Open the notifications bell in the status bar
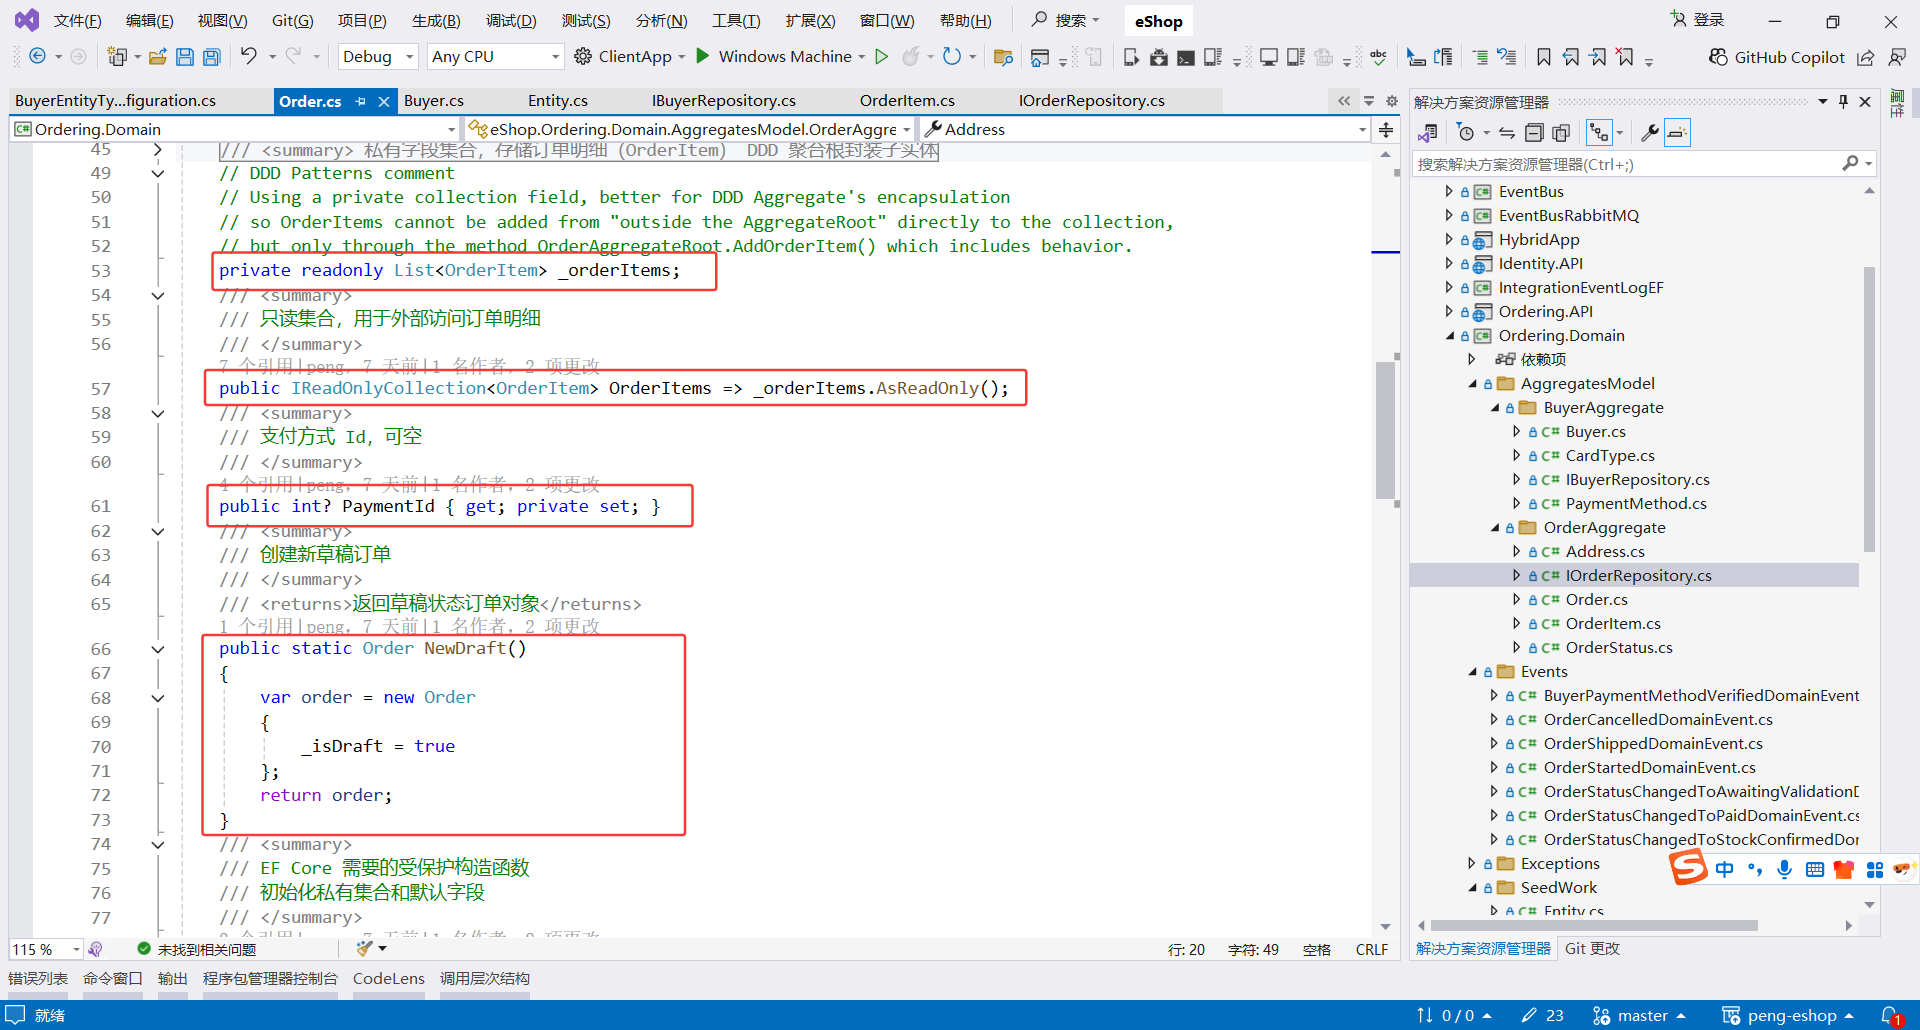Screen dimensions: 1920x1030 1891,1016
